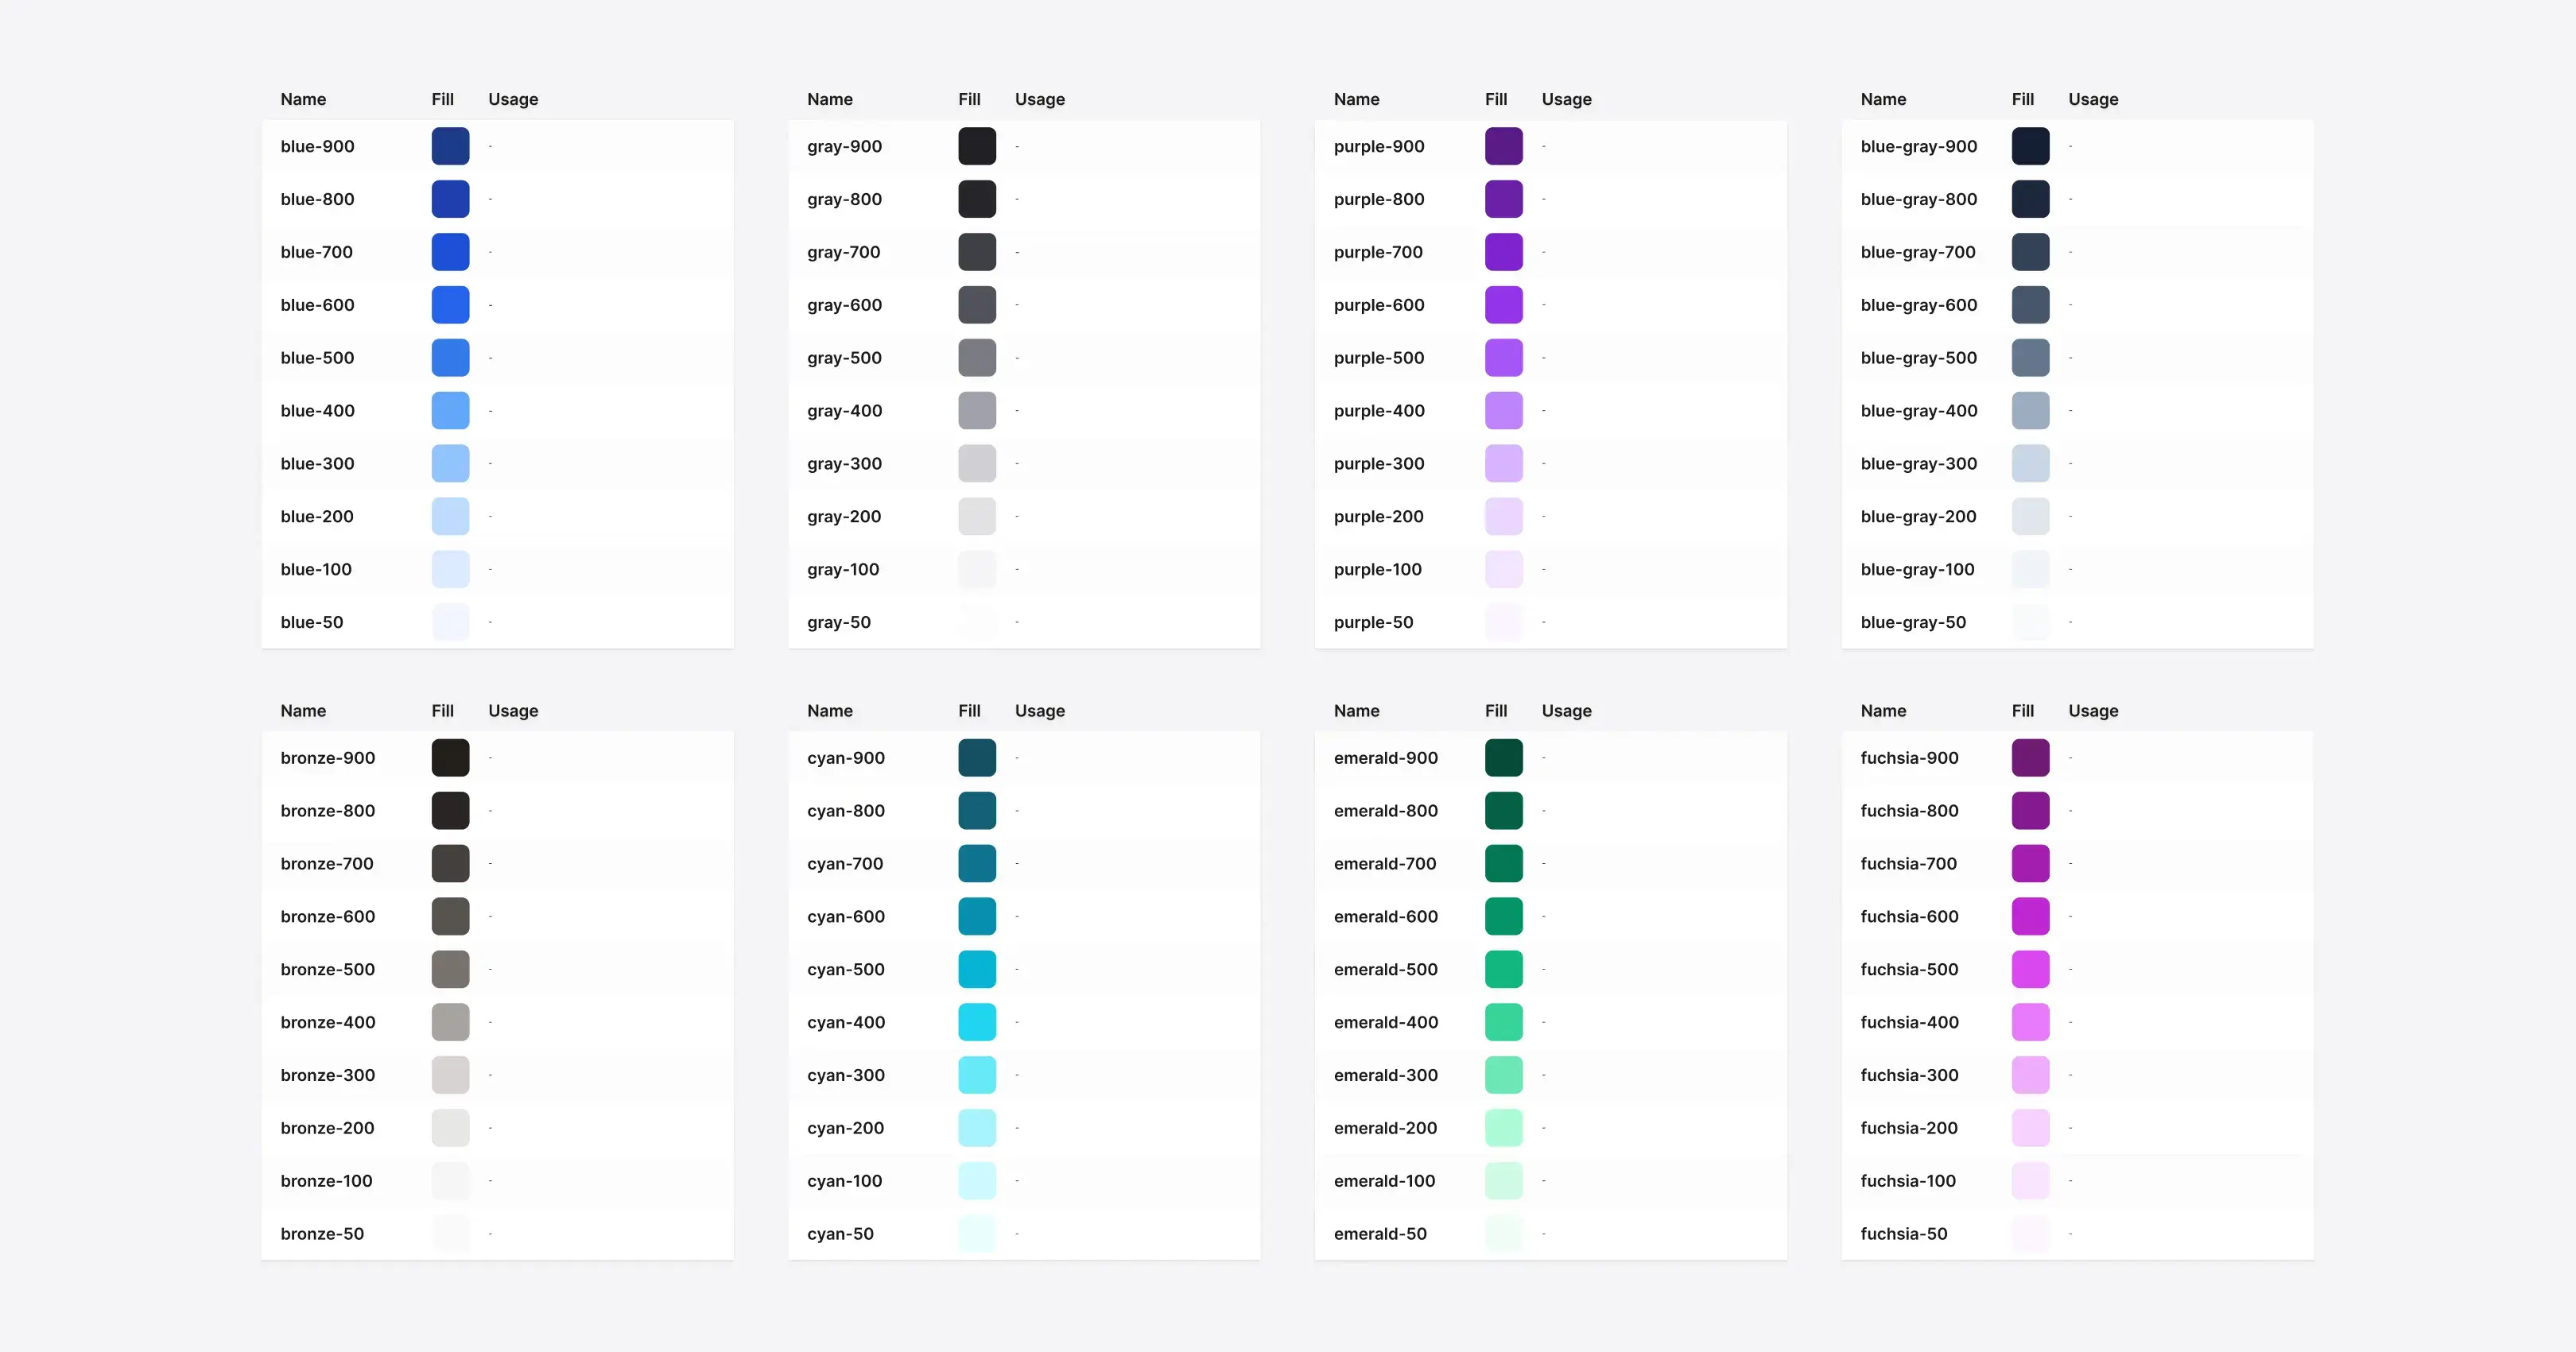Viewport: 2576px width, 1352px height.
Task: Click the blue-gray-900 fill swatch
Action: tap(2031, 146)
